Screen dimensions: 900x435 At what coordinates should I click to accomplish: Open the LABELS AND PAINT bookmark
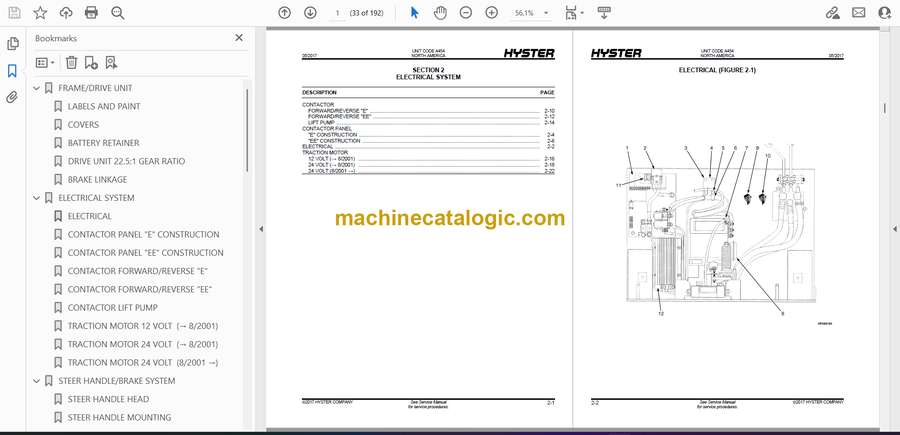pyautogui.click(x=104, y=107)
